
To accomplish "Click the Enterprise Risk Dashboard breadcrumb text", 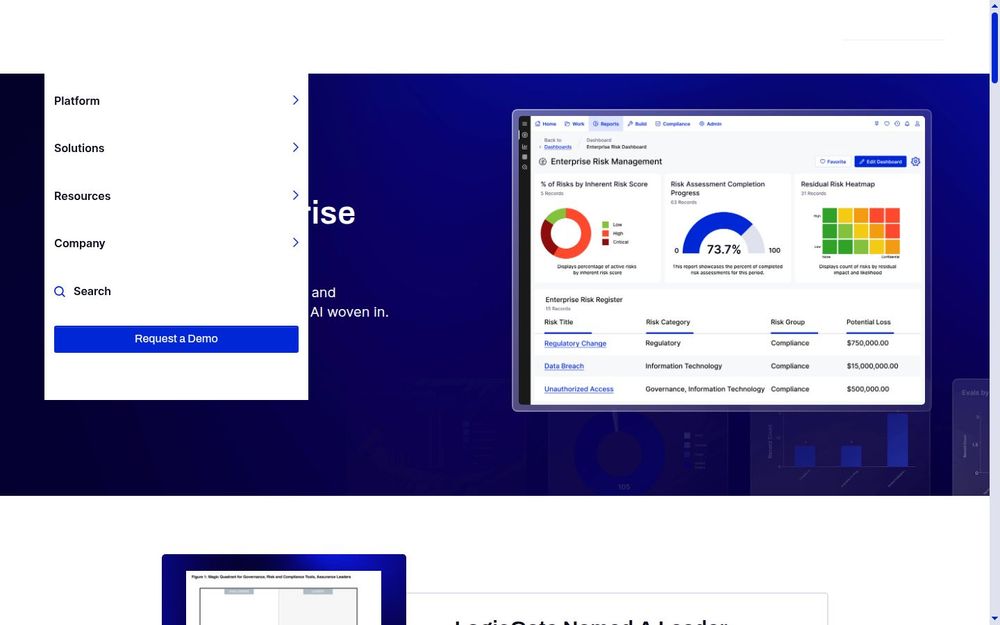I will 616,147.
